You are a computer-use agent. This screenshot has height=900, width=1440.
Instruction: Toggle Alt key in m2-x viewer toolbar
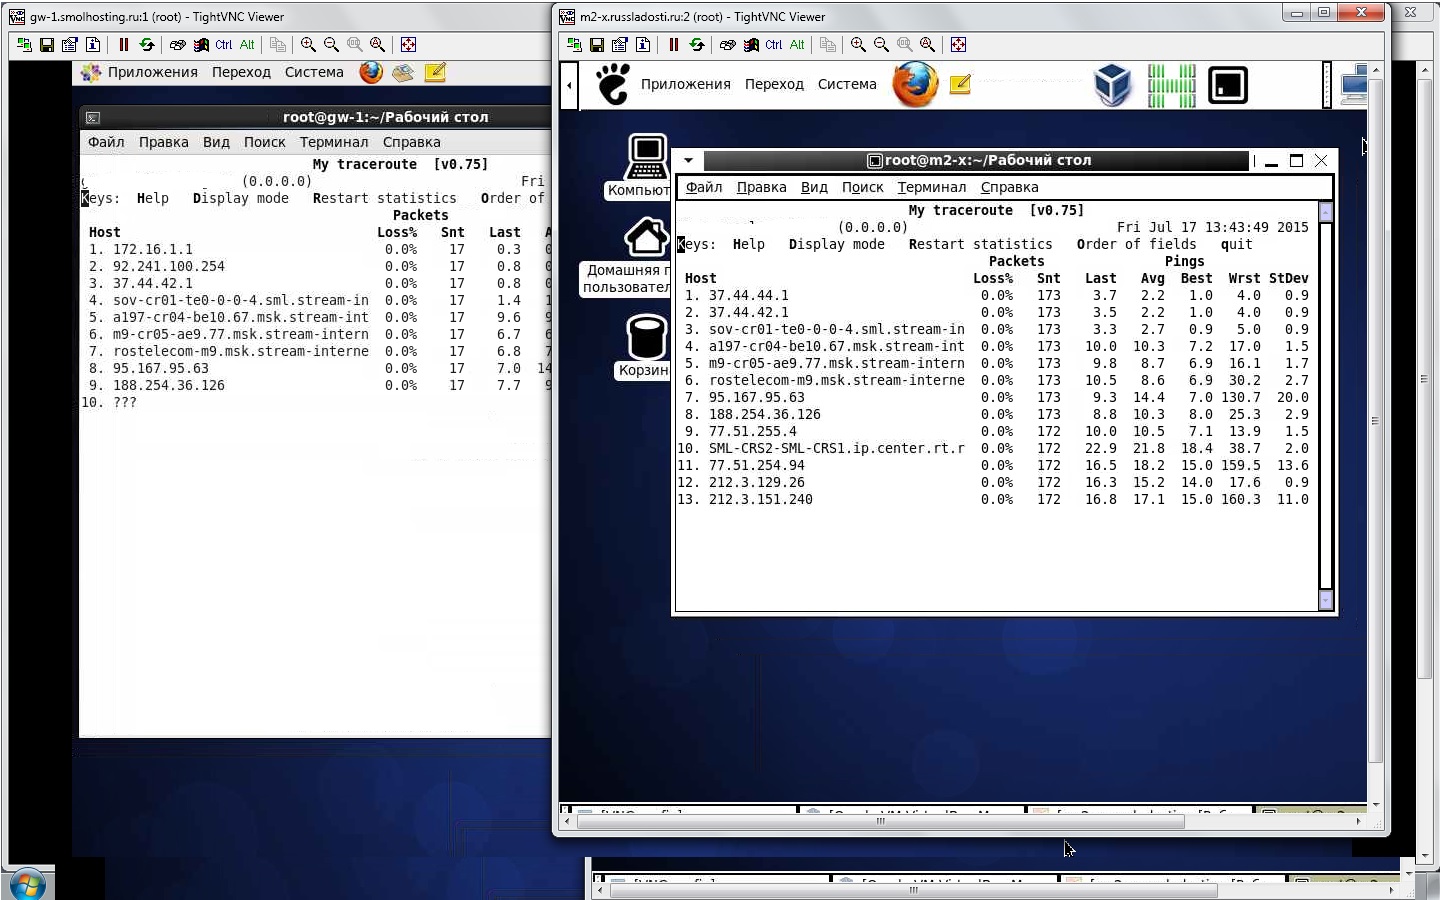point(797,45)
